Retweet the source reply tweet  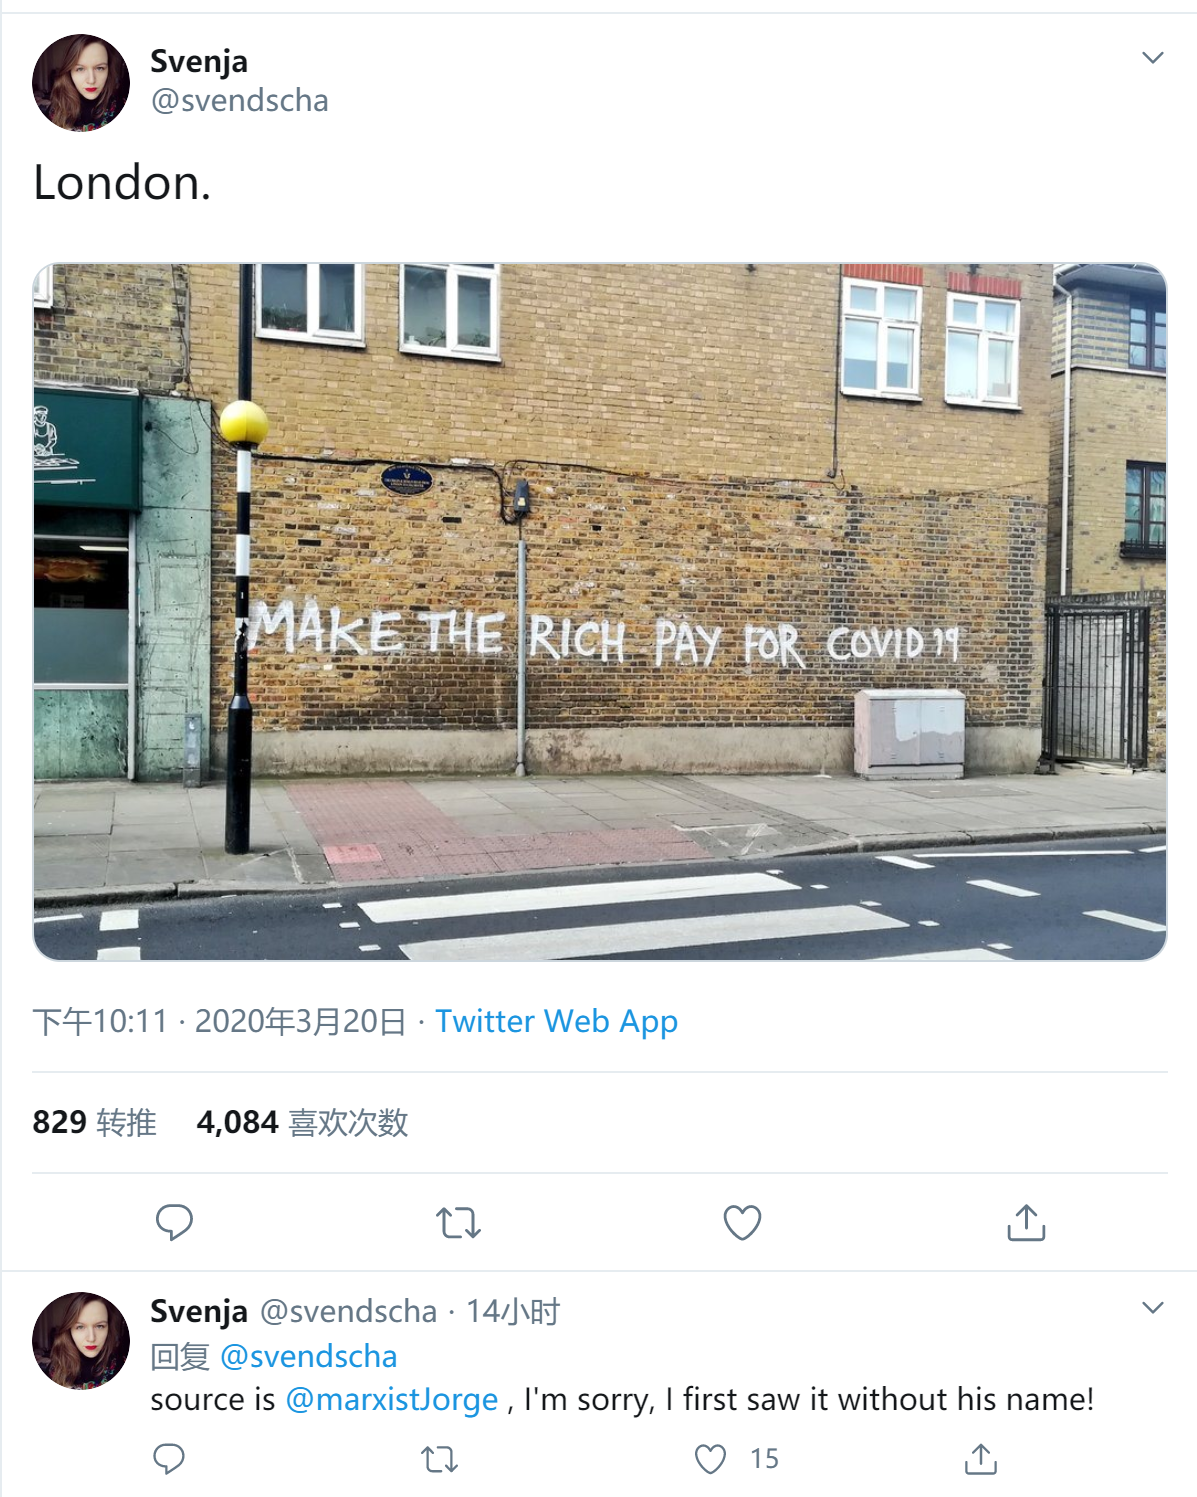click(440, 1459)
